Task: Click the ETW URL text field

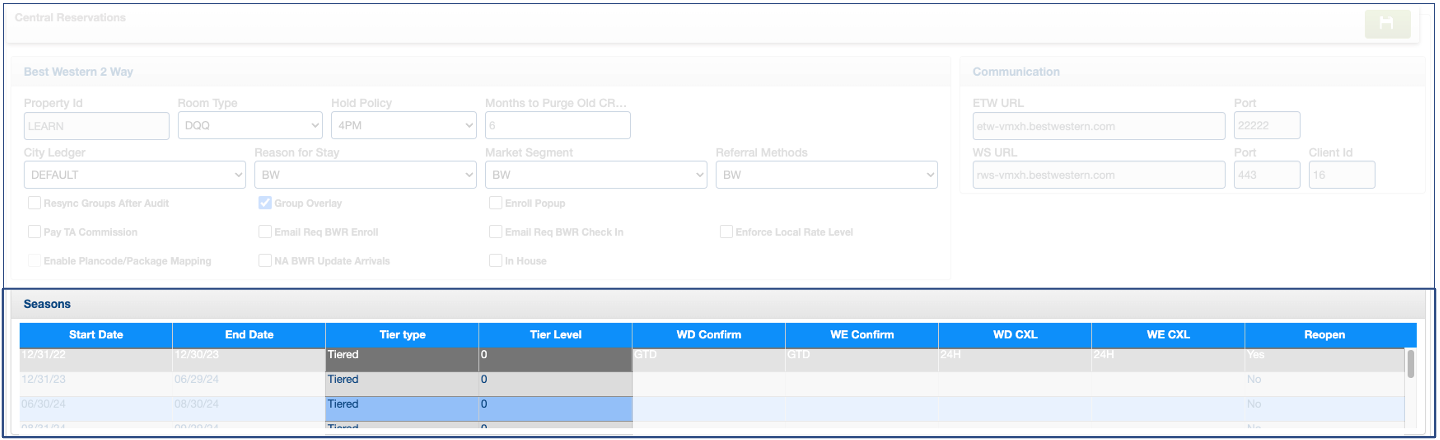Action: [x=1098, y=126]
